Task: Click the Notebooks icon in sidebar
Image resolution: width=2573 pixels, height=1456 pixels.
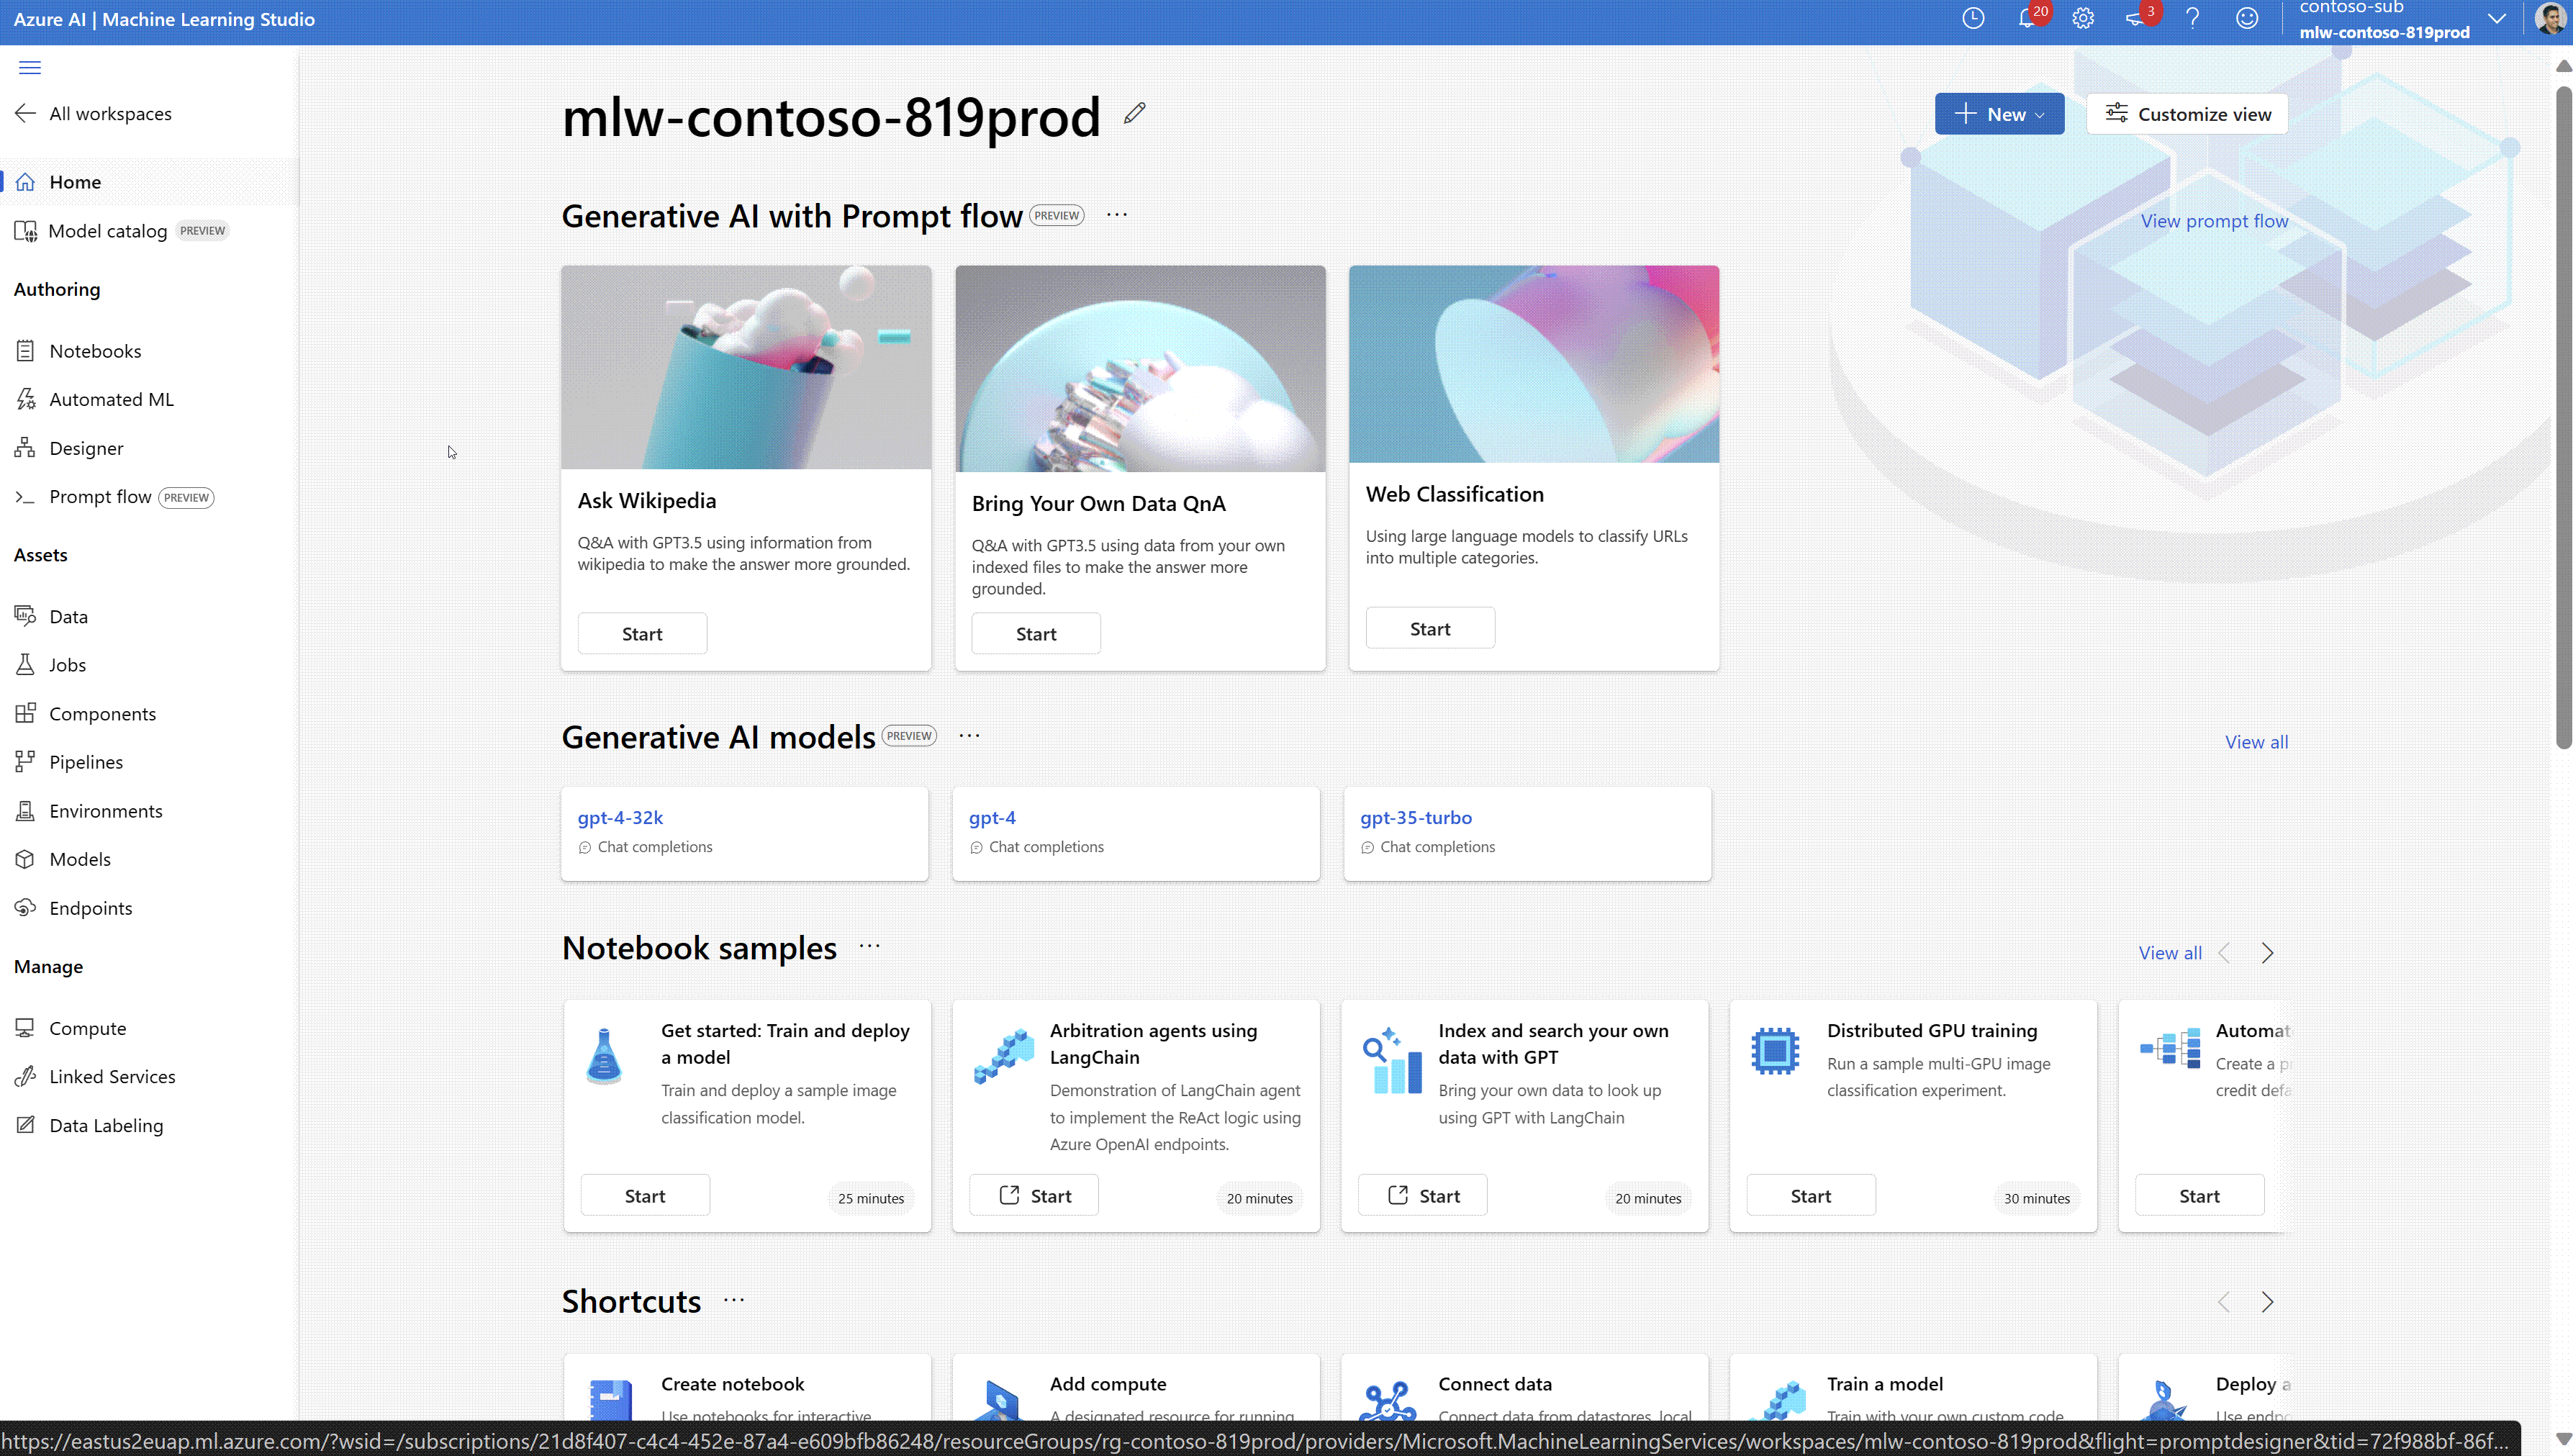Action: coord(27,348)
